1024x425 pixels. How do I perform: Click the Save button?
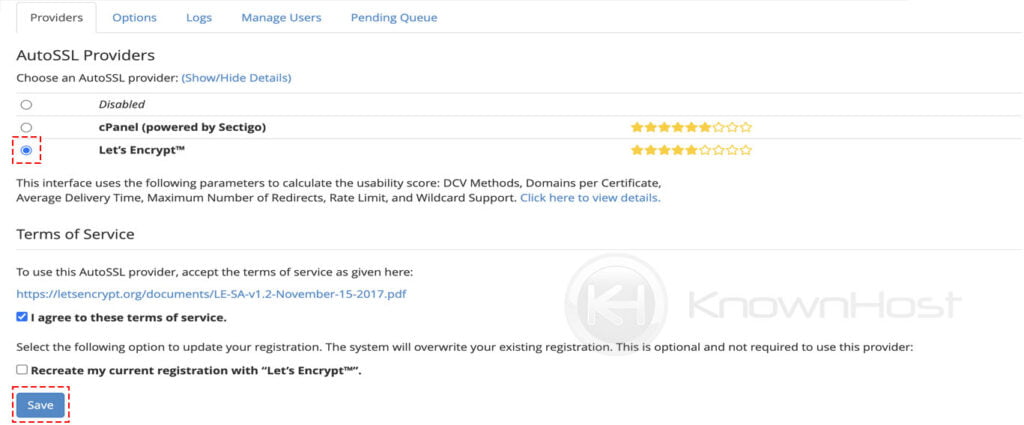coord(40,405)
